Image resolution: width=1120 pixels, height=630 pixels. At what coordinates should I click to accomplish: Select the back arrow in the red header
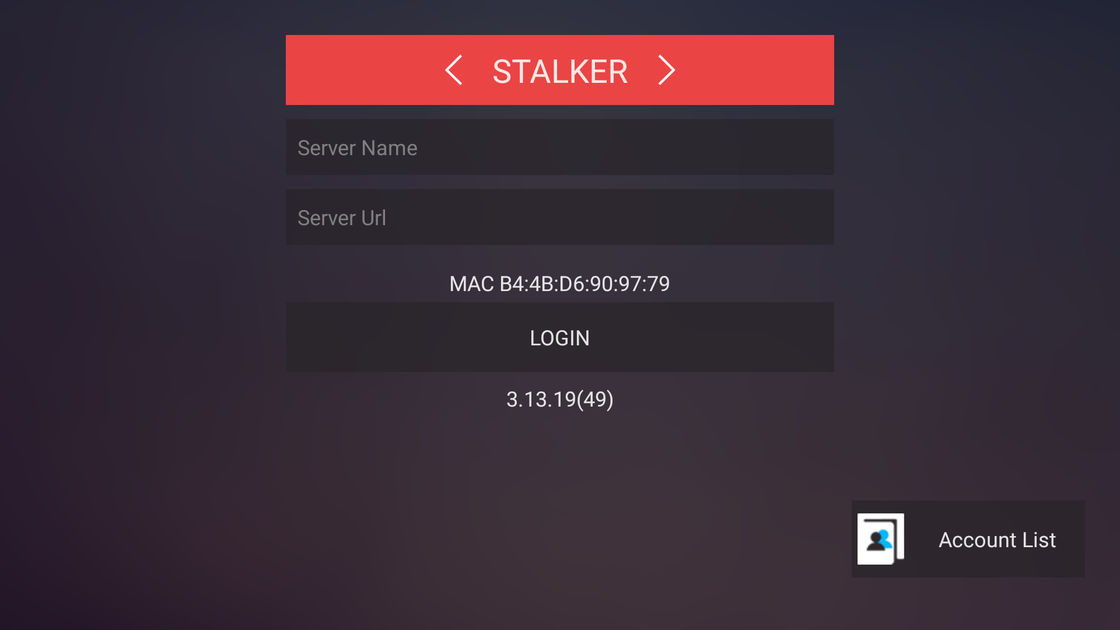(x=454, y=70)
